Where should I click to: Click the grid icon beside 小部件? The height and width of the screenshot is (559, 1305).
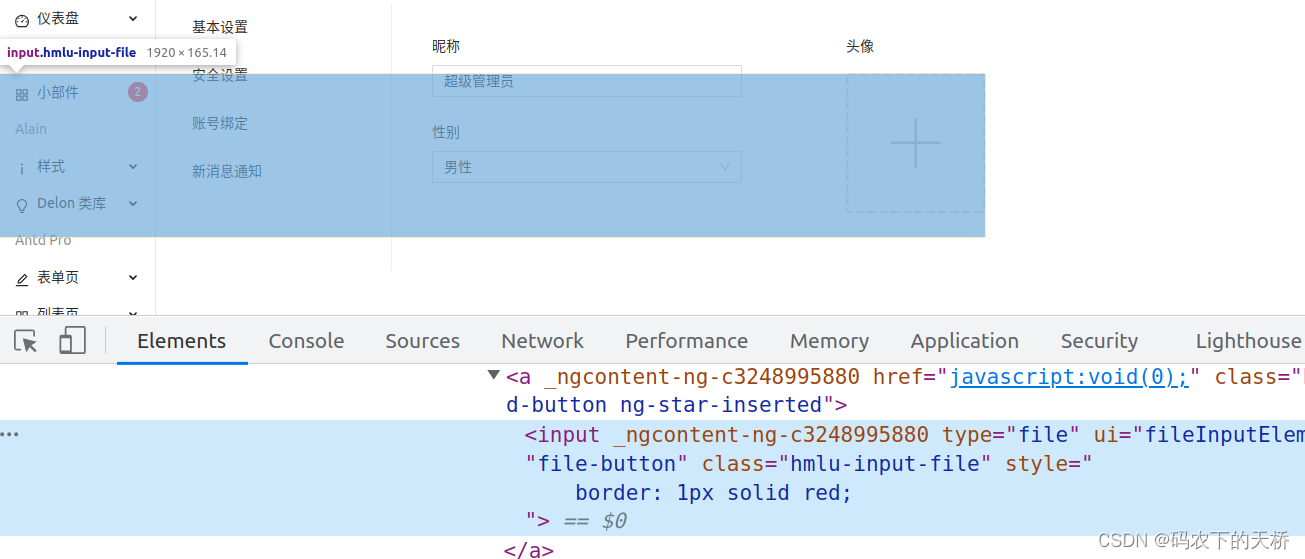[x=22, y=94]
